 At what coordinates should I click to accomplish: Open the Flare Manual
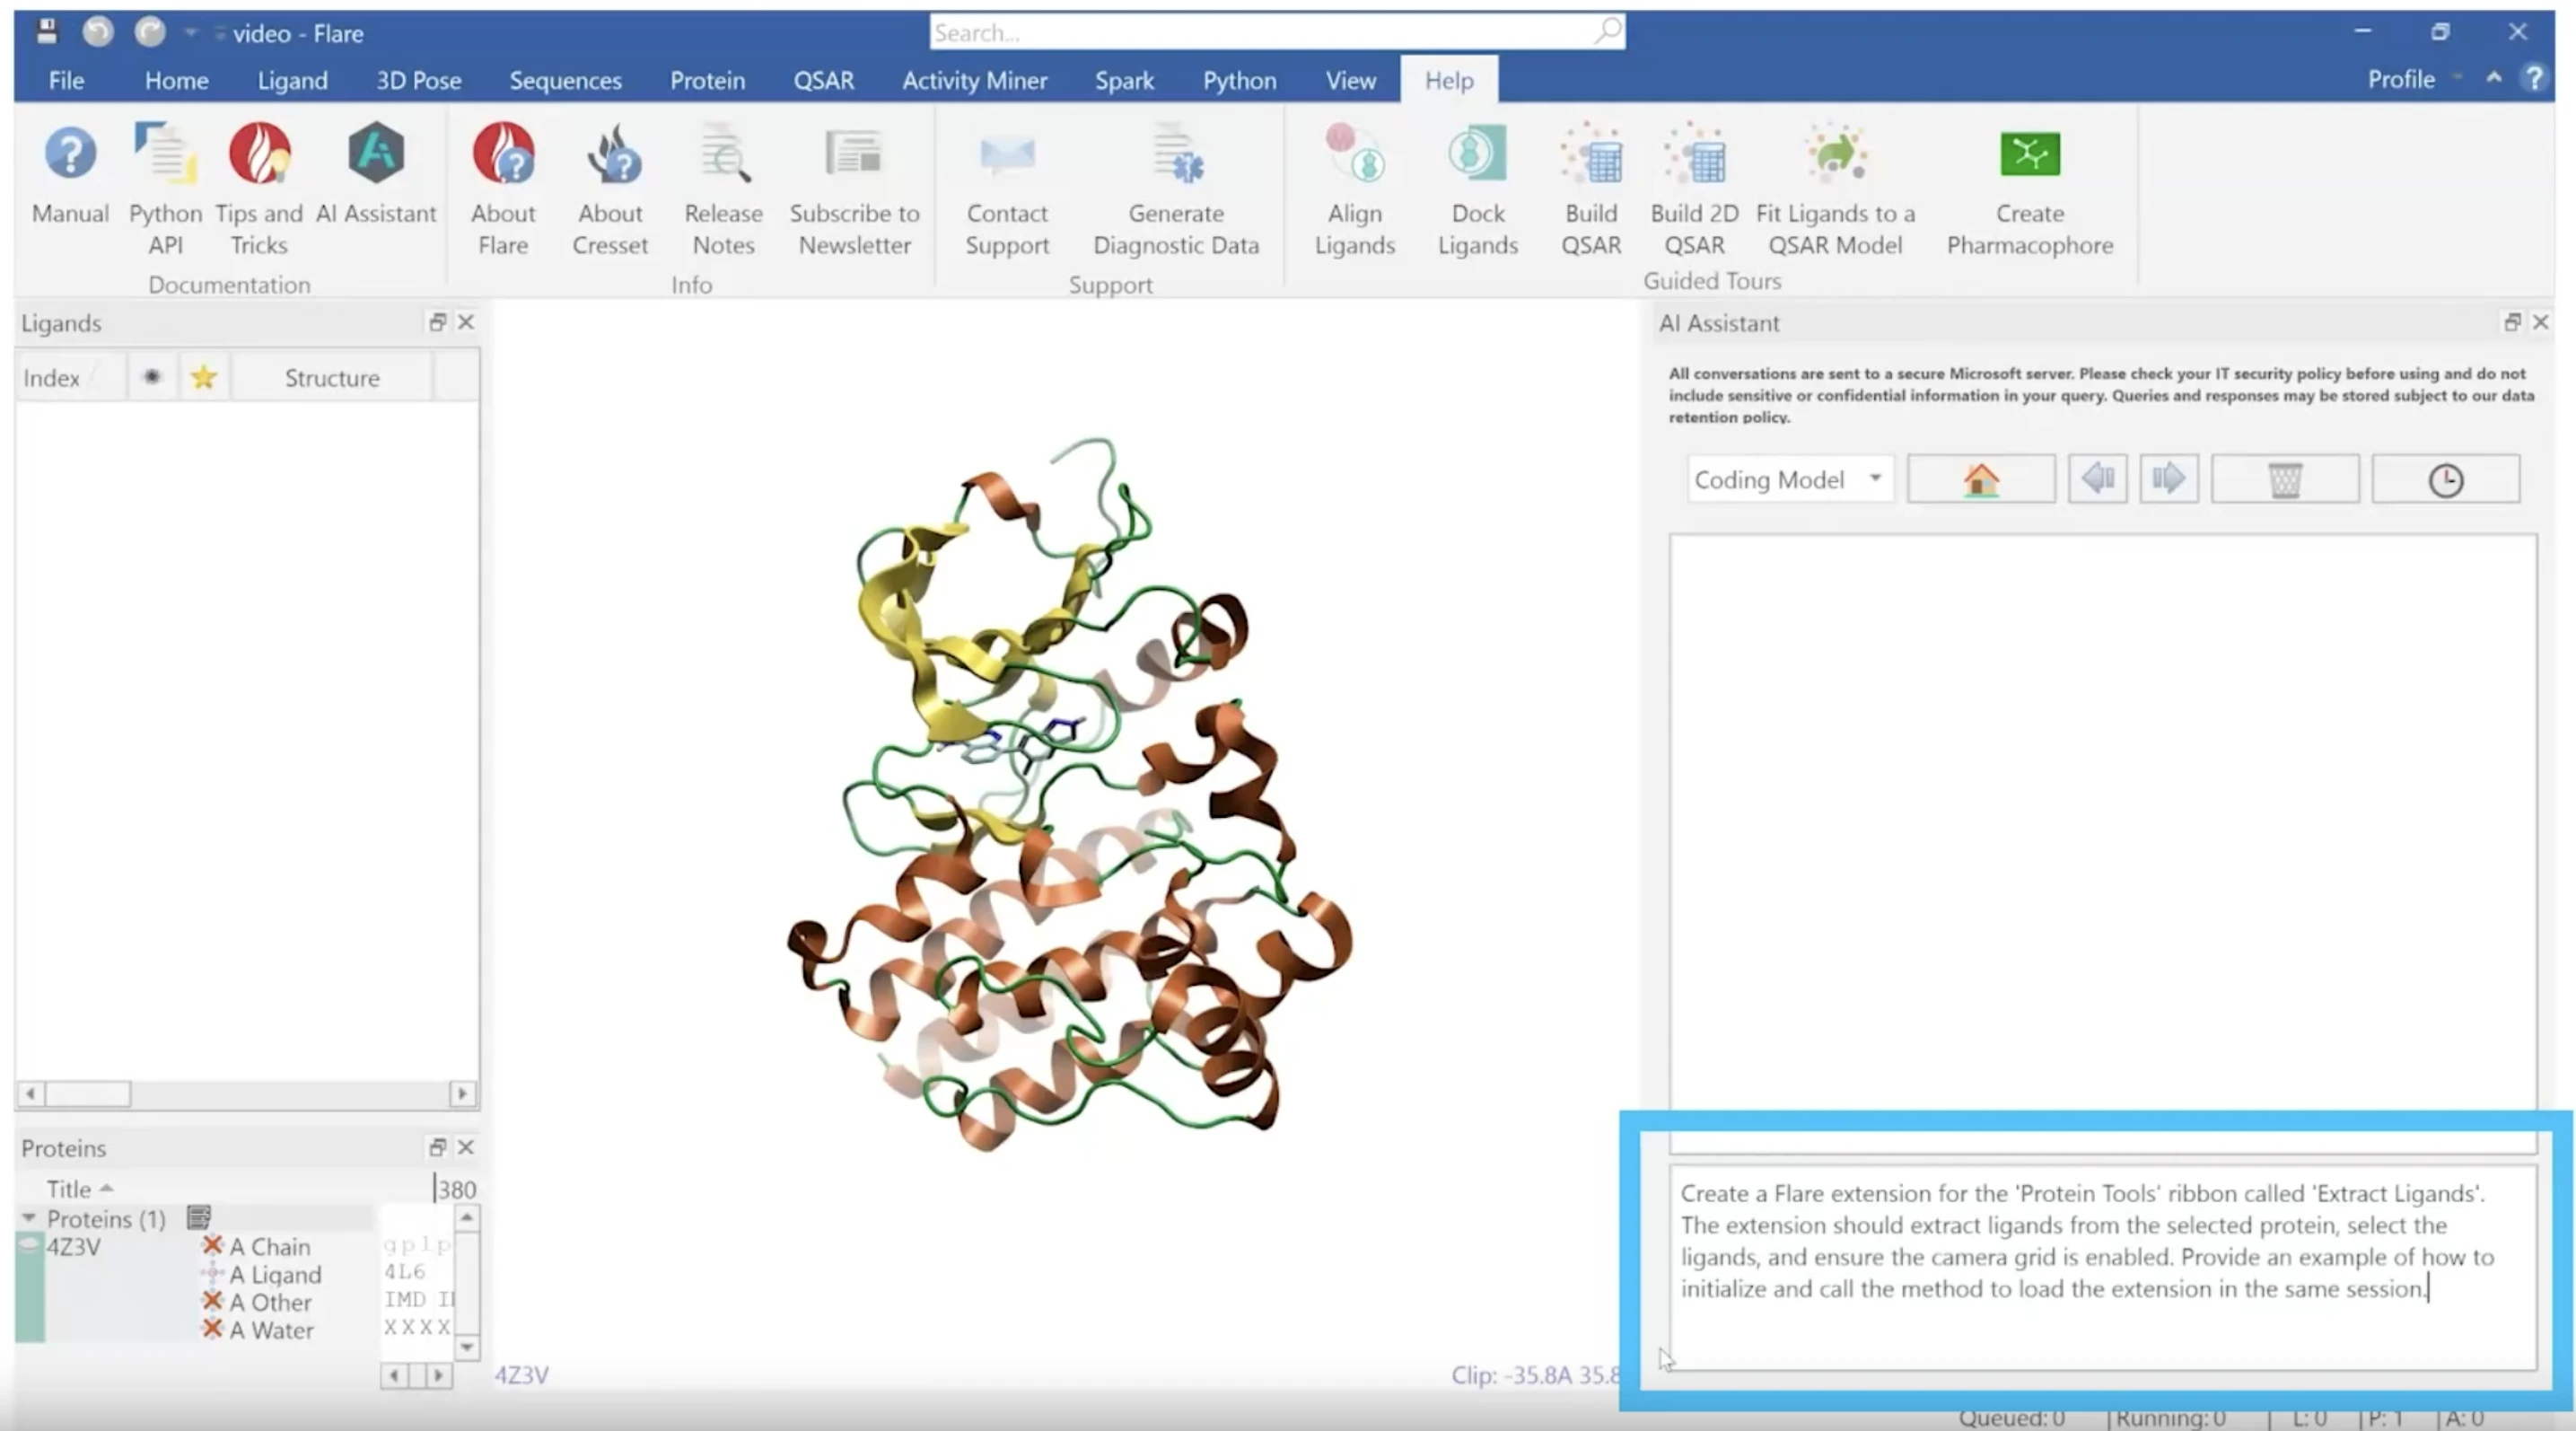pos(70,175)
